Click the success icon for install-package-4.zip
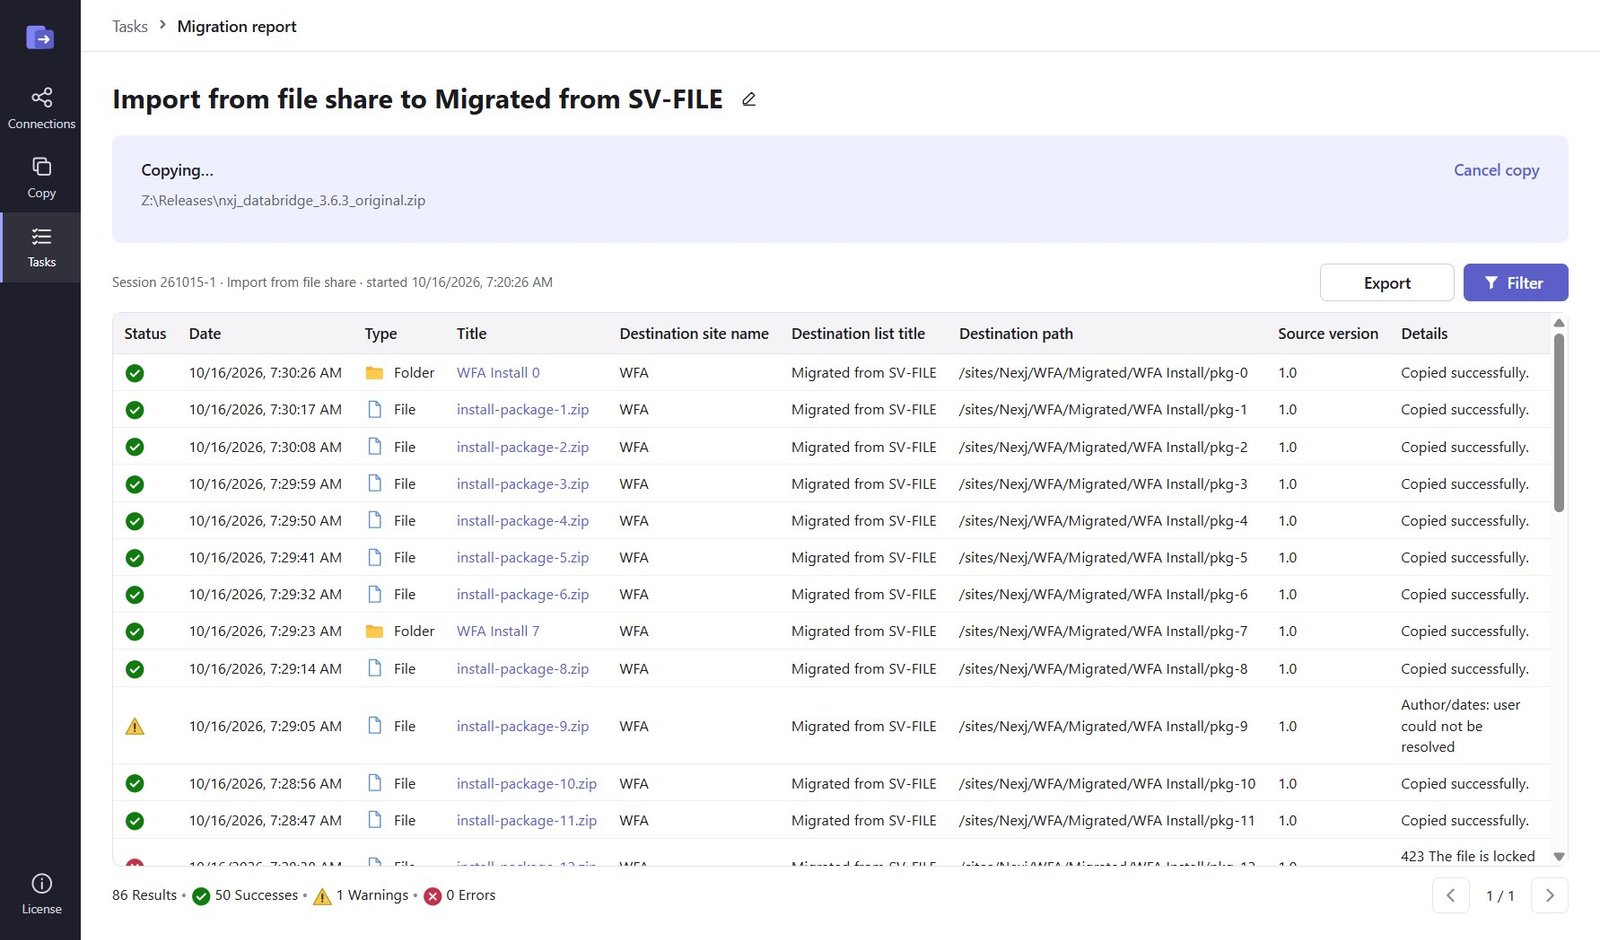1600x940 pixels. point(135,521)
